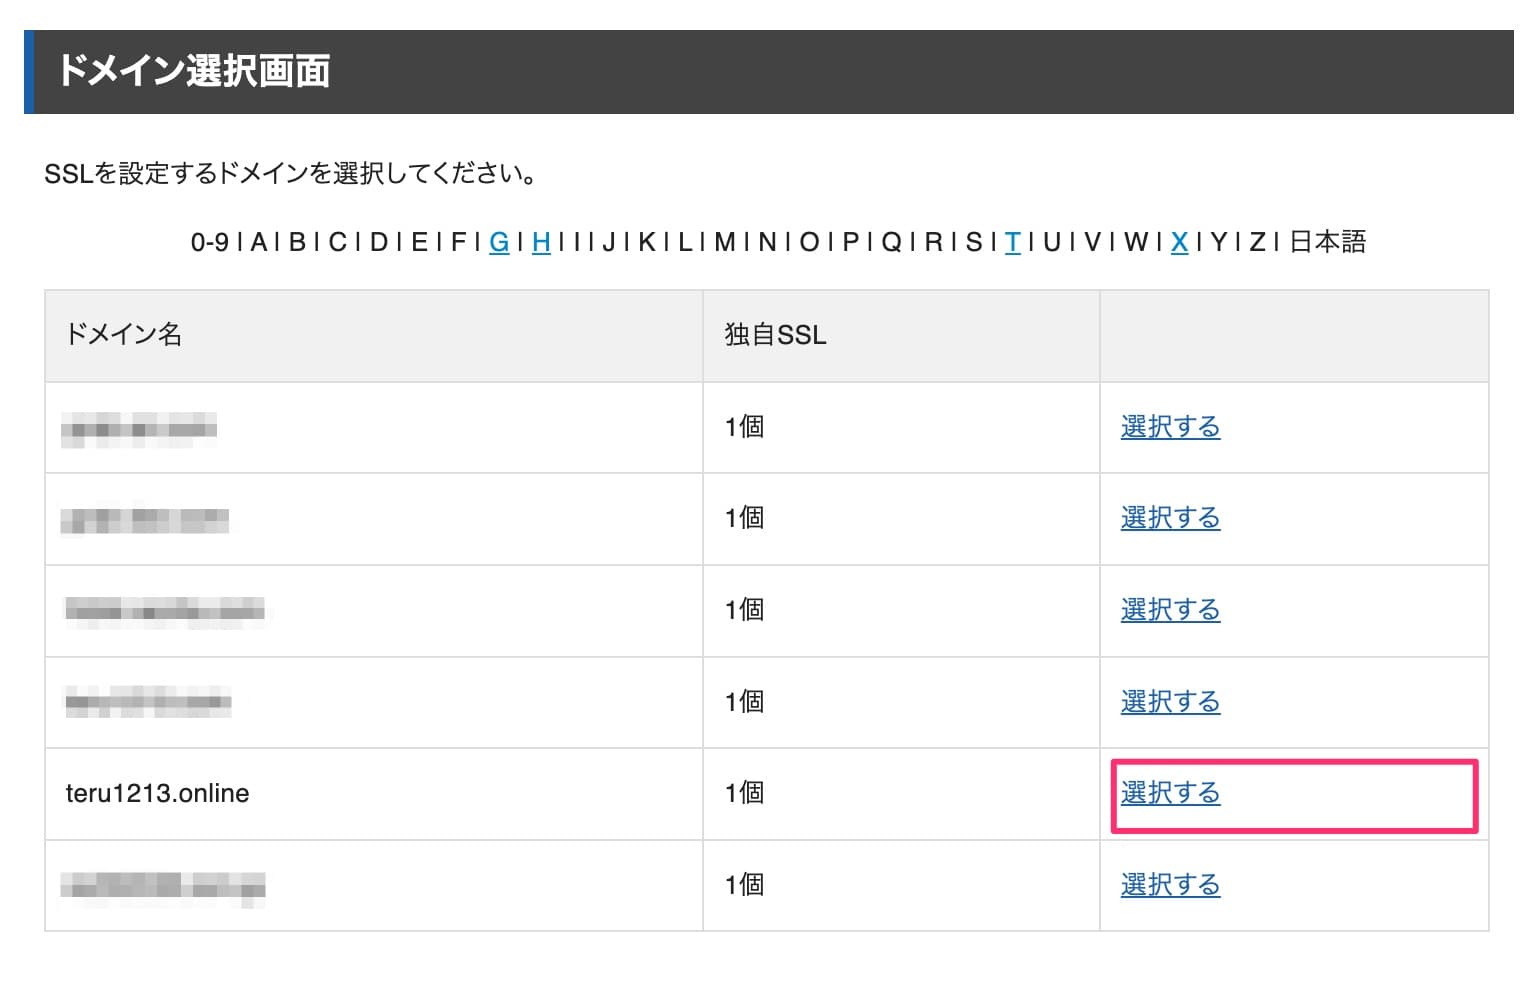Image resolution: width=1532 pixels, height=1006 pixels.
Task: Filter domains by the letter X
Action: coord(1179,242)
